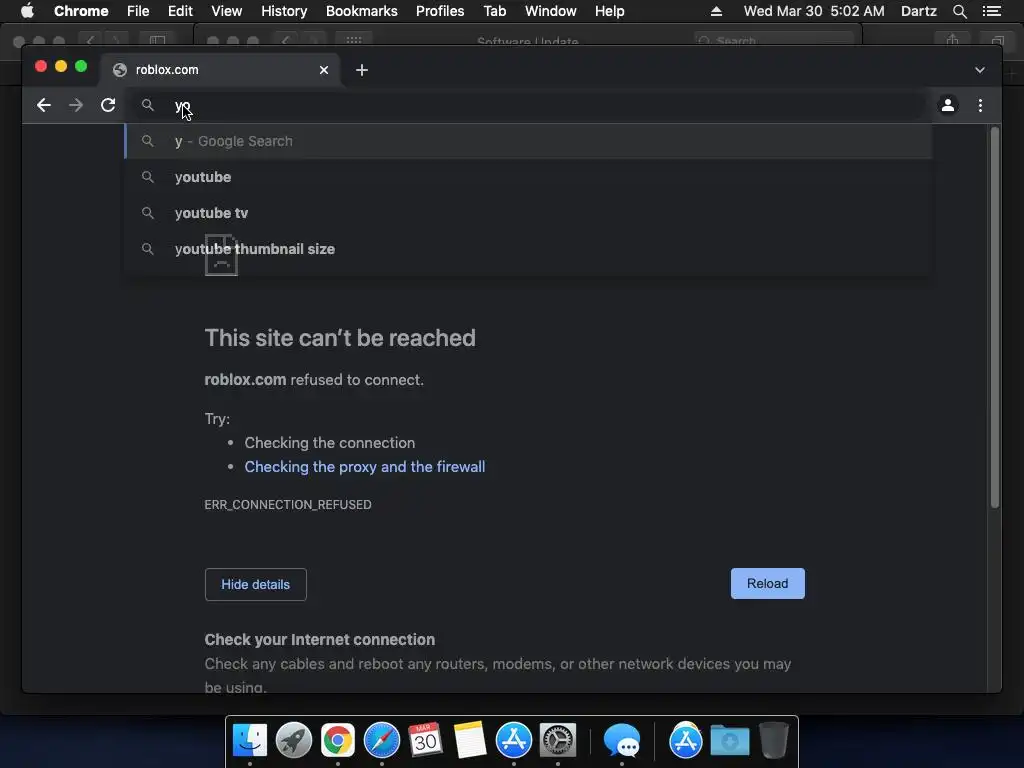1024x768 pixels.
Task: Close the roblox.com tab
Action: click(324, 70)
